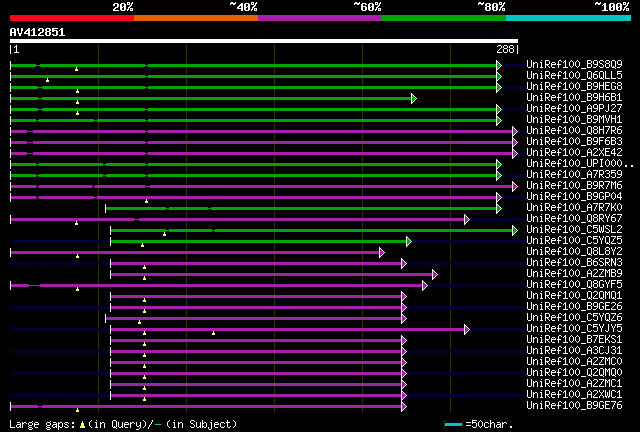Open the UniRef100_Q6QLL5 hit label

[x=574, y=75]
